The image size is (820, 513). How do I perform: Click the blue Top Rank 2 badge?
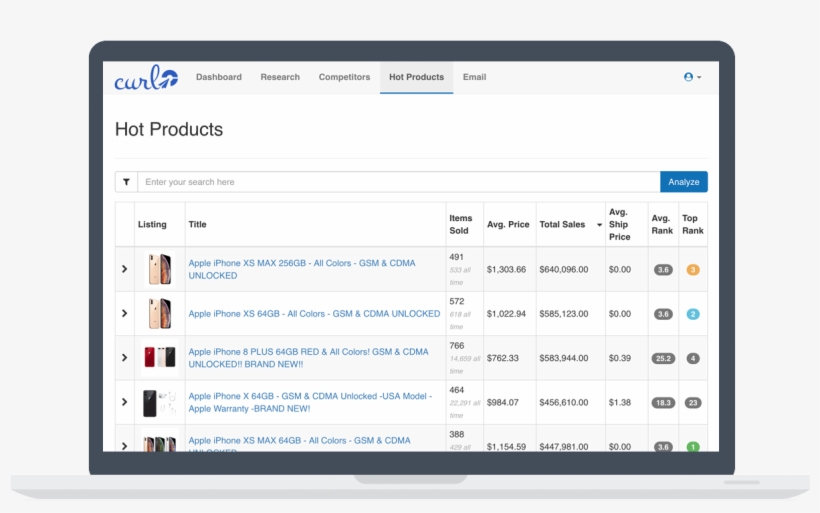692,314
